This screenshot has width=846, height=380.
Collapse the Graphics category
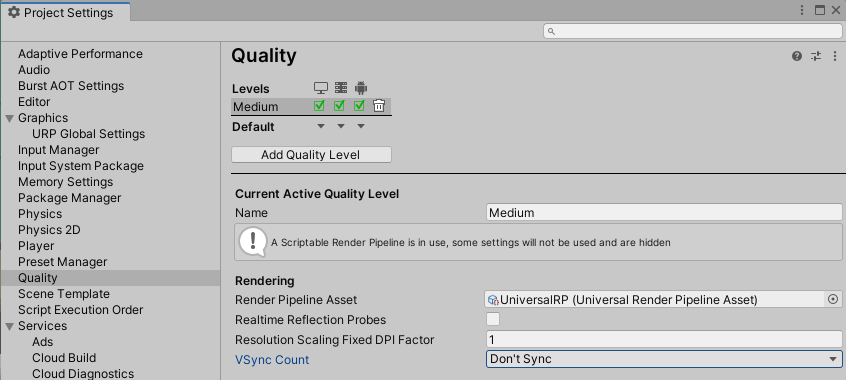[9, 118]
